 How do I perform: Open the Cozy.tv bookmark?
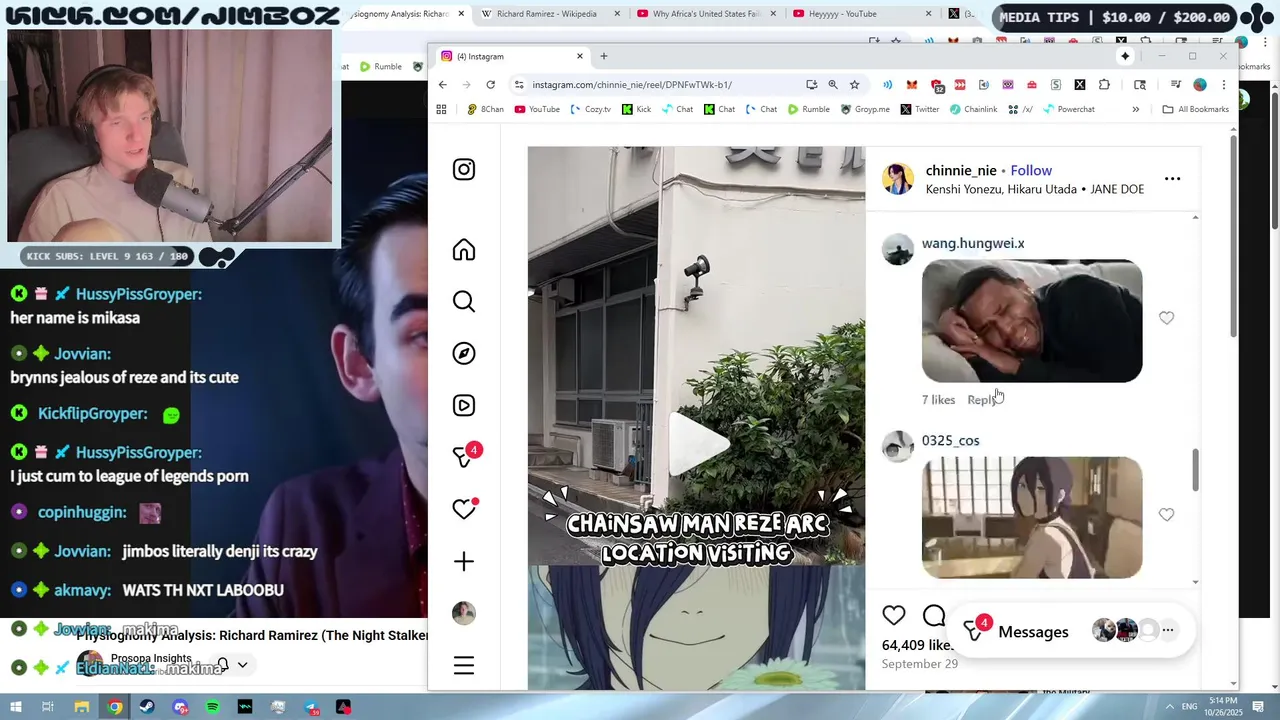point(590,109)
